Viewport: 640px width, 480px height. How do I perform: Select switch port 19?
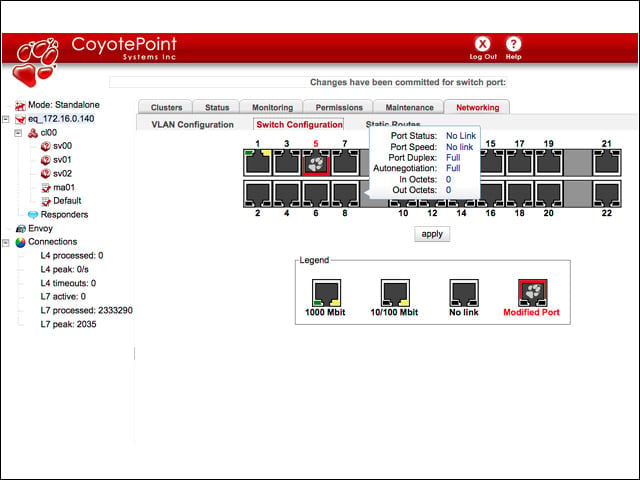[549, 162]
